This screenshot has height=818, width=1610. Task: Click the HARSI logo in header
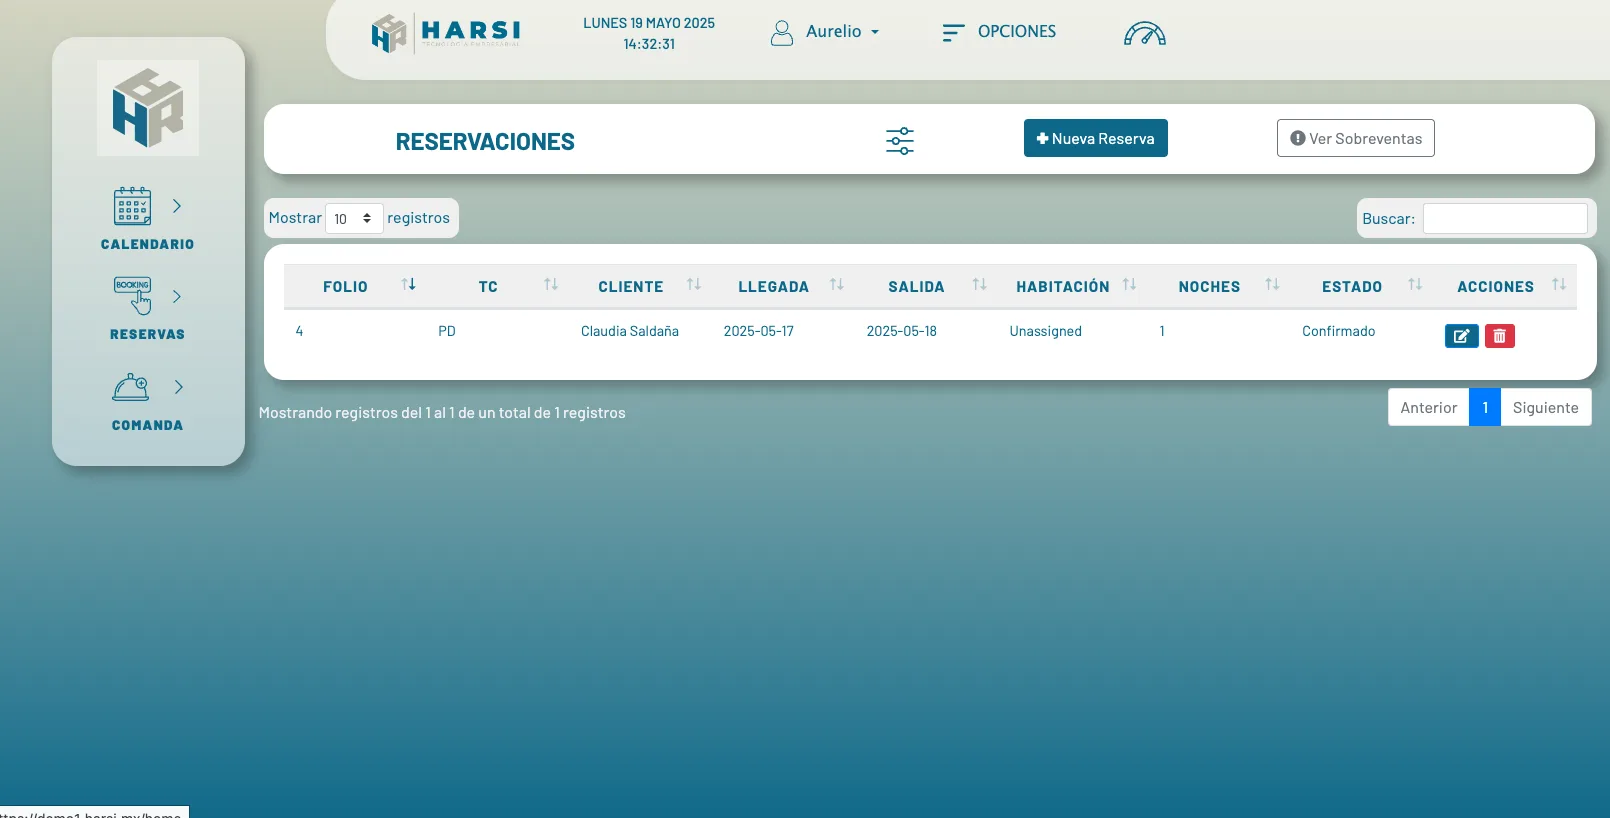point(446,33)
